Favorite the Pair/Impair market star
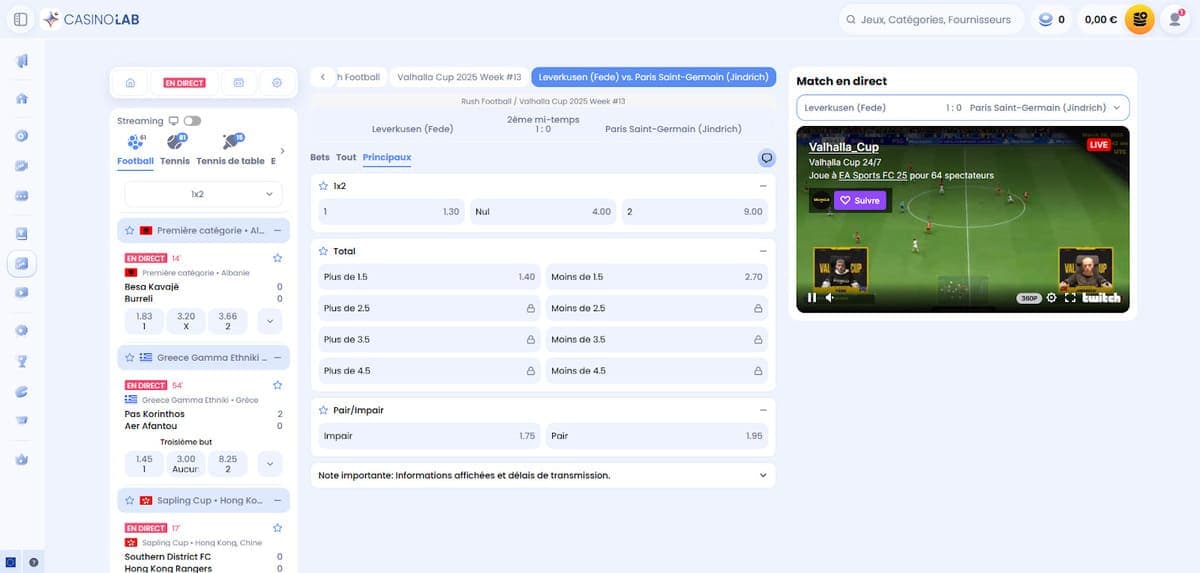1200x573 pixels. (x=323, y=410)
